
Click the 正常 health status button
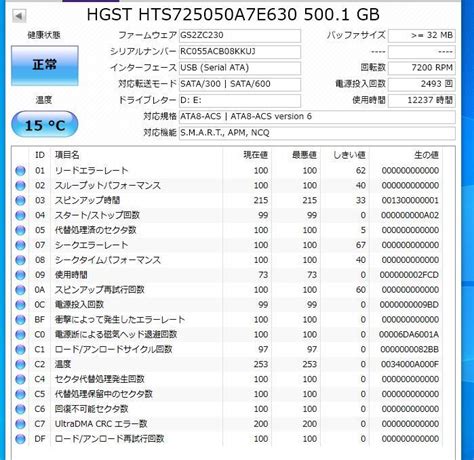click(x=45, y=65)
